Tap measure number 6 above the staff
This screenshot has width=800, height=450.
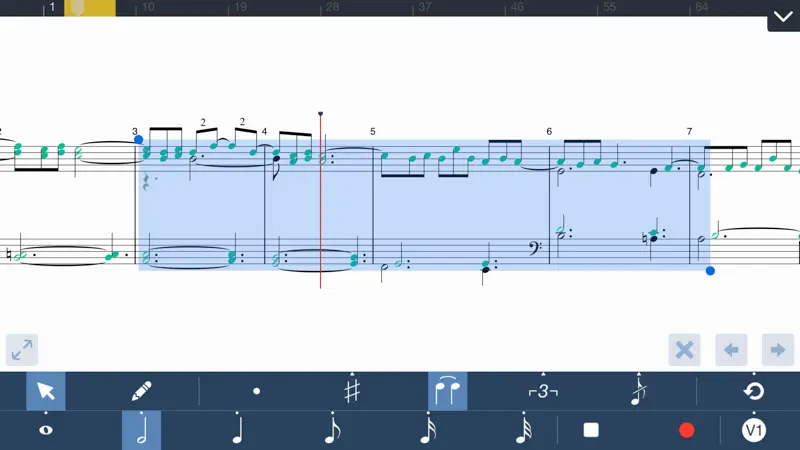tap(549, 132)
